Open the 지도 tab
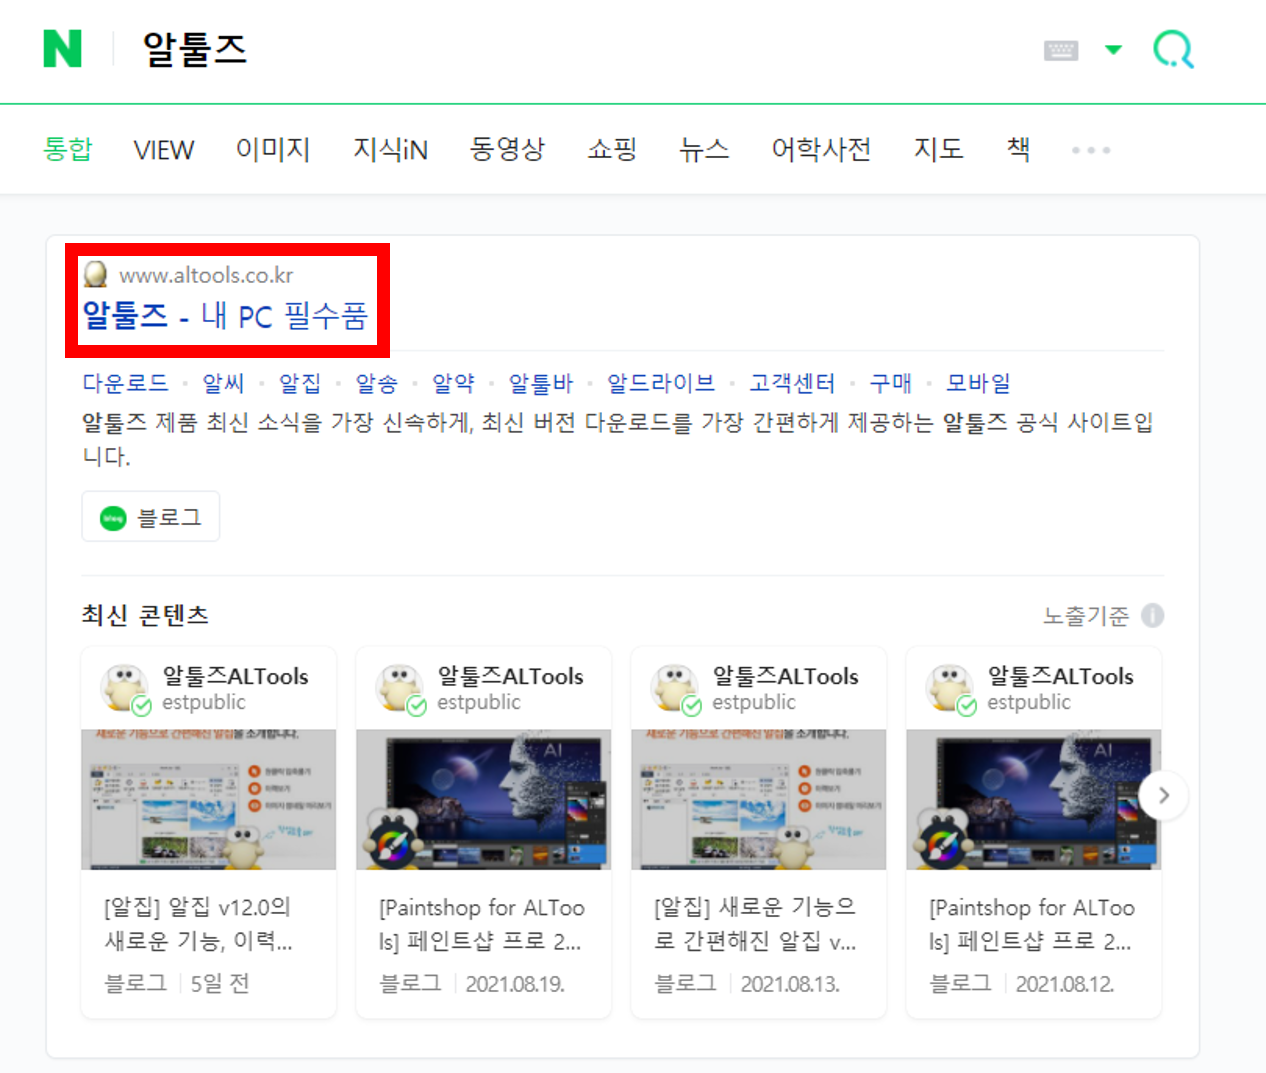This screenshot has height=1073, width=1266. click(938, 149)
